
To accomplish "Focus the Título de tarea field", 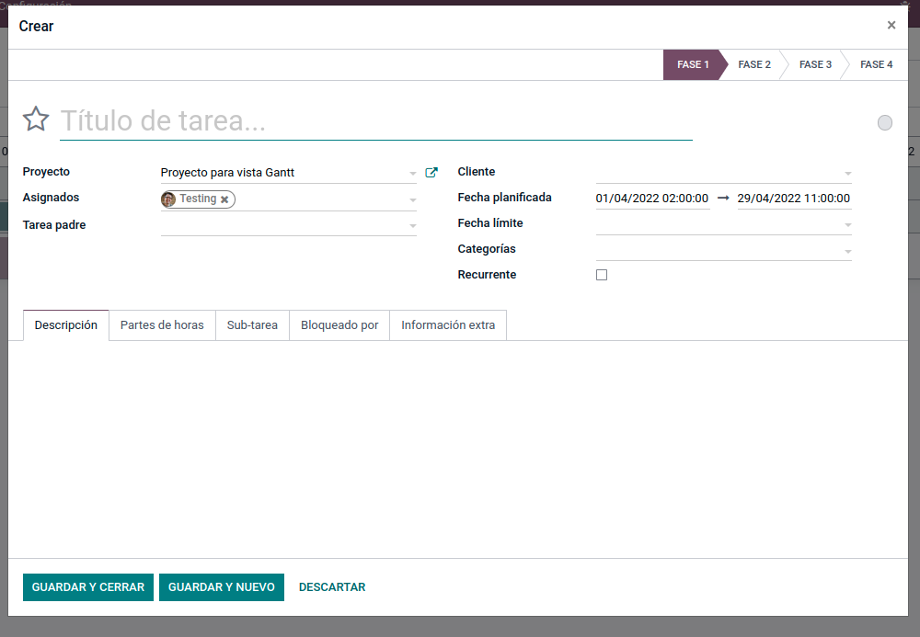I will [x=376, y=121].
